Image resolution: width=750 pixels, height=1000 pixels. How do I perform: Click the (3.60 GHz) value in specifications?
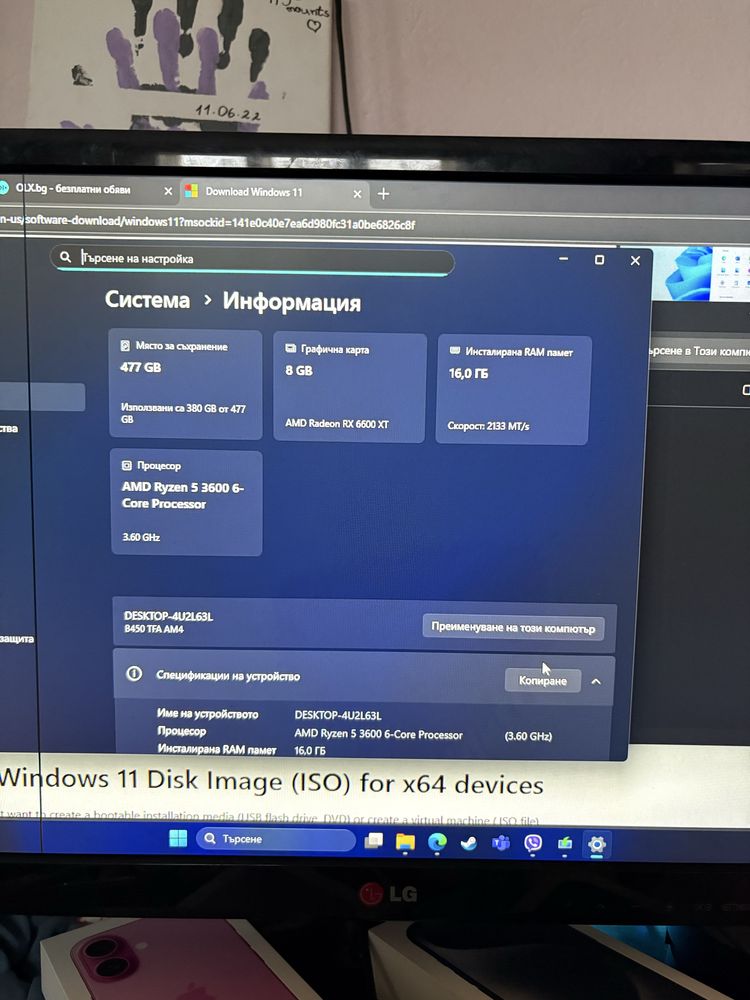(528, 736)
